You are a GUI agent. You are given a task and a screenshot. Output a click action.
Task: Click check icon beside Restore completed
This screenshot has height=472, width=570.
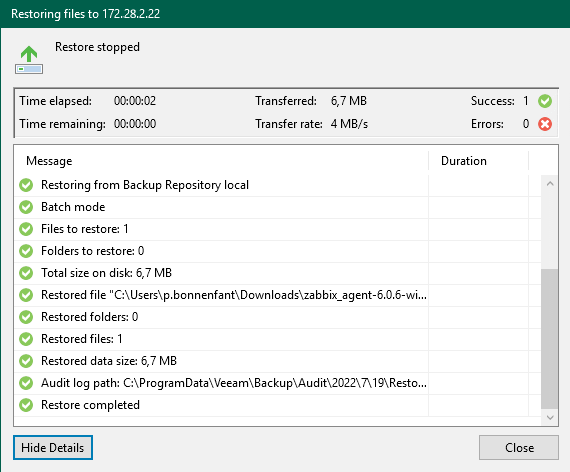click(x=26, y=405)
